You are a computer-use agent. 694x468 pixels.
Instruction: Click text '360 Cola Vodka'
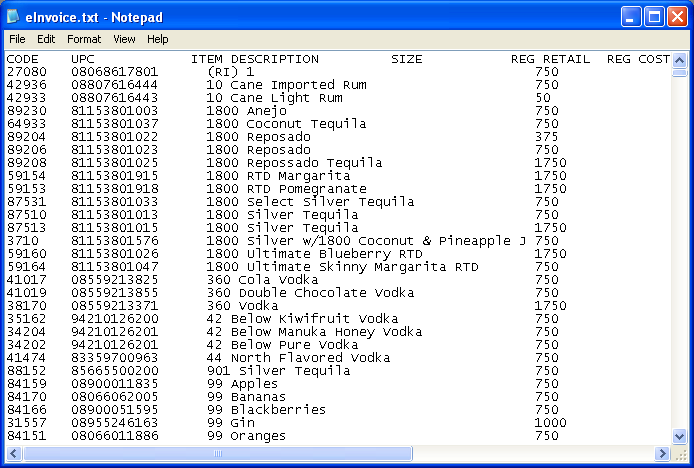pyautogui.click(x=262, y=280)
